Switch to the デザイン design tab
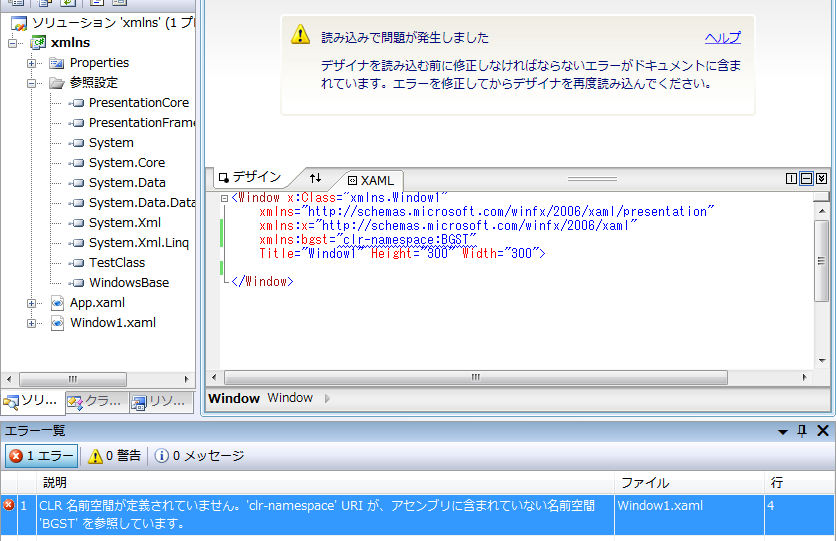This screenshot has width=836, height=541. point(249,177)
